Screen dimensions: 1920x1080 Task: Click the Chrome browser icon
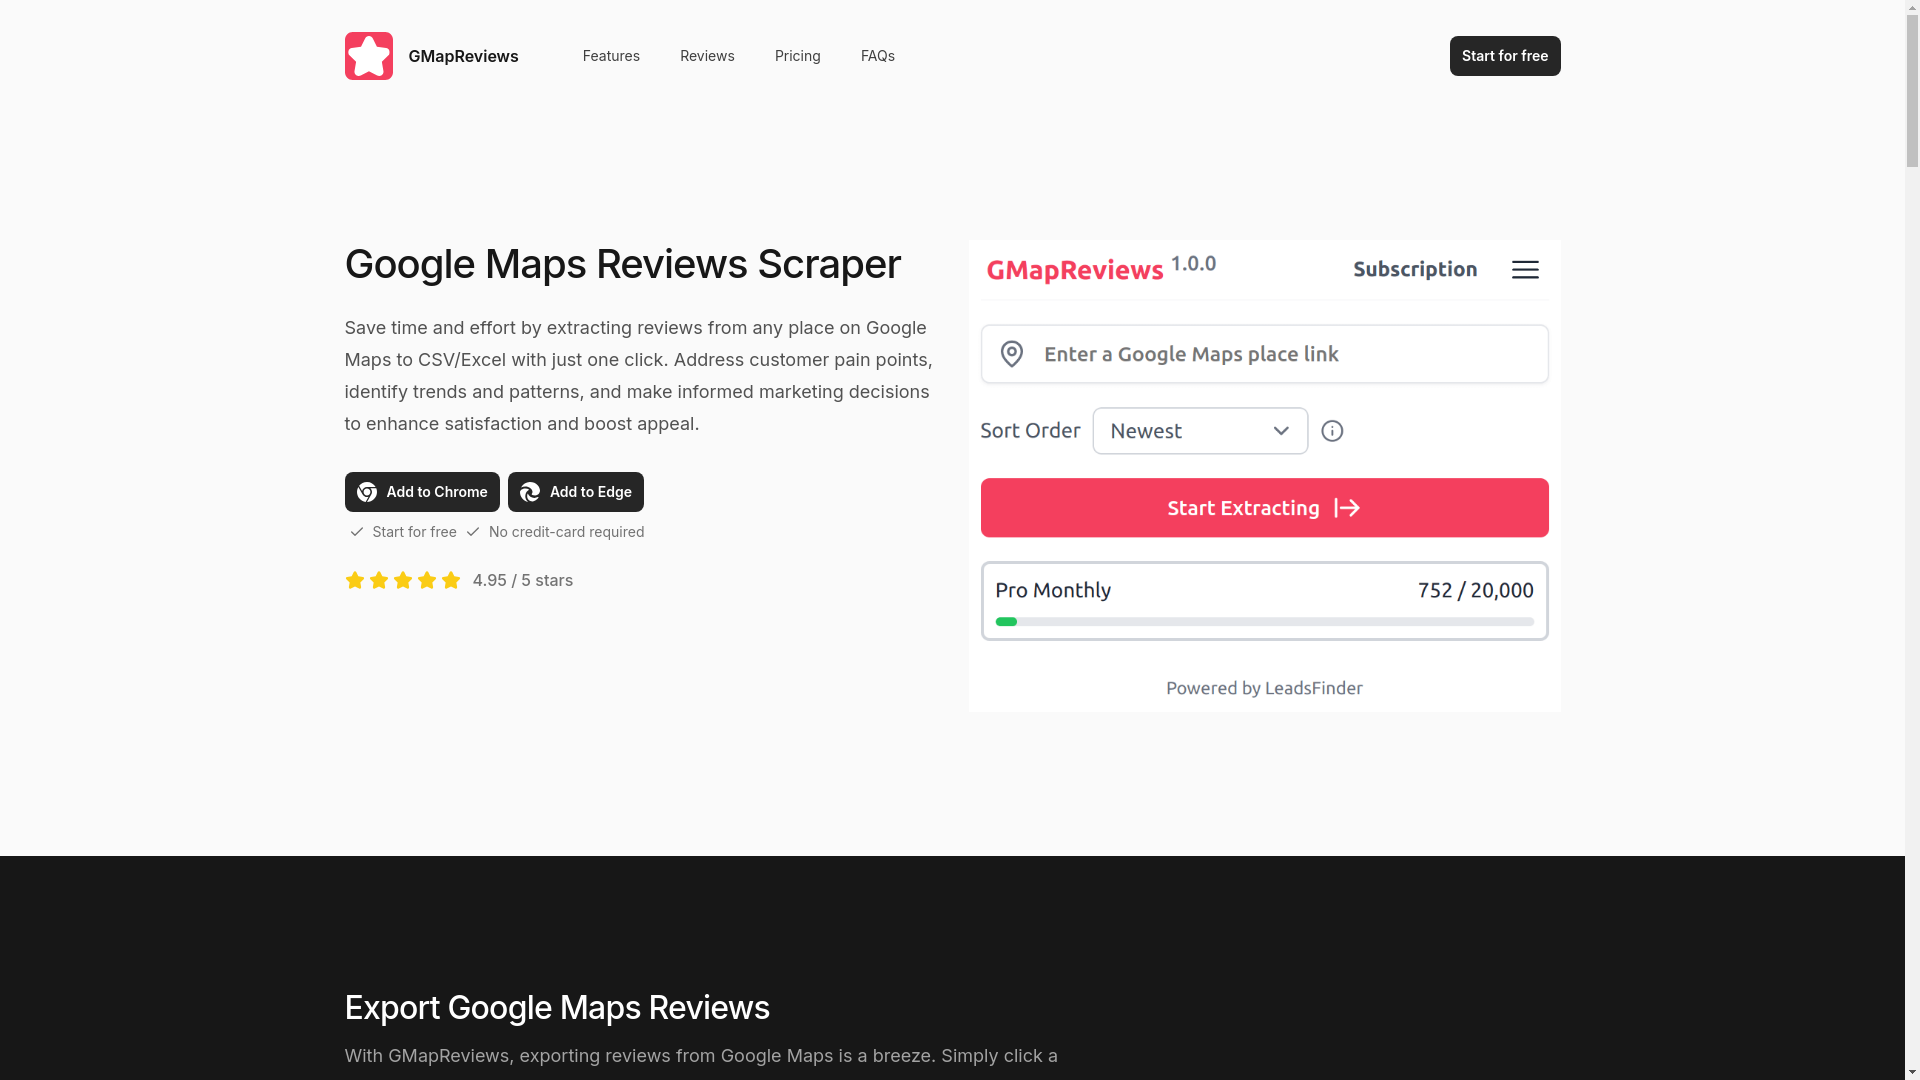(367, 492)
